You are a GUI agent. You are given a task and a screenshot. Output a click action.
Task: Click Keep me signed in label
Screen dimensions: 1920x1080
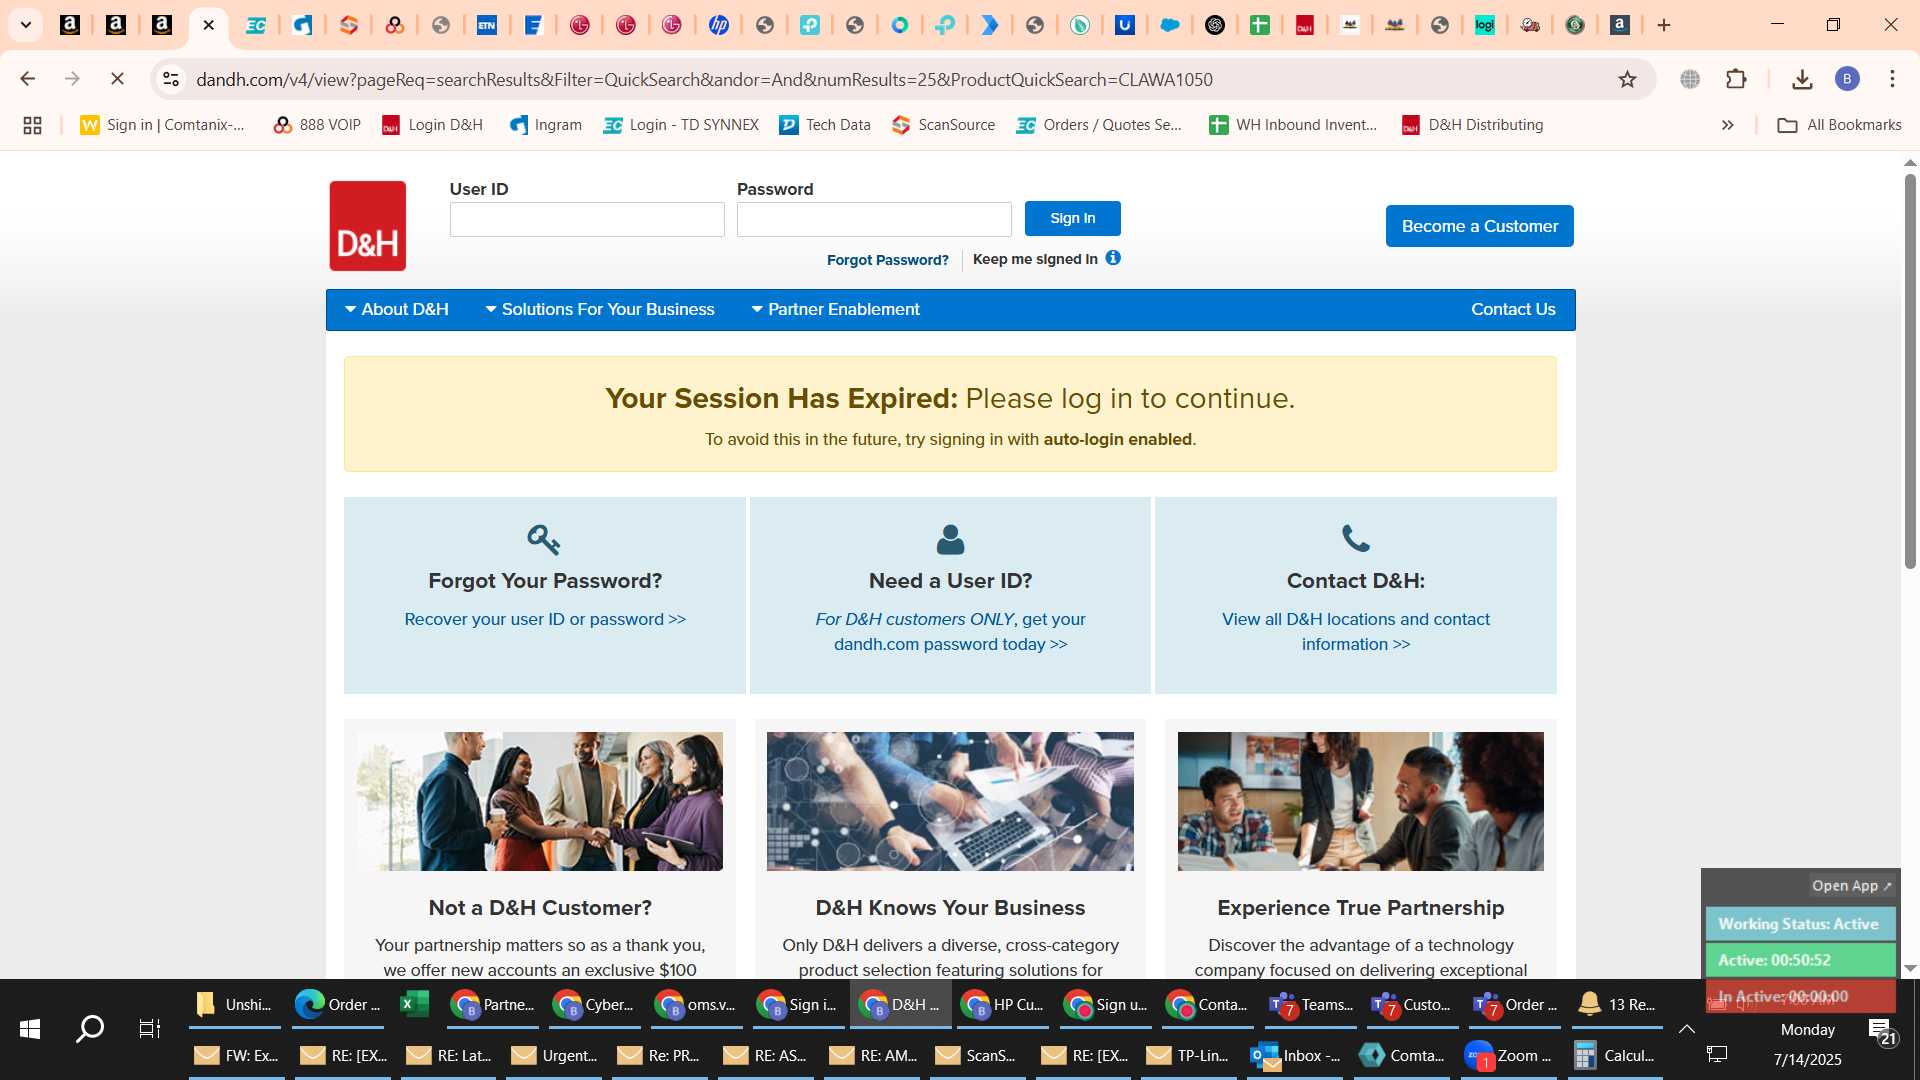click(1035, 259)
